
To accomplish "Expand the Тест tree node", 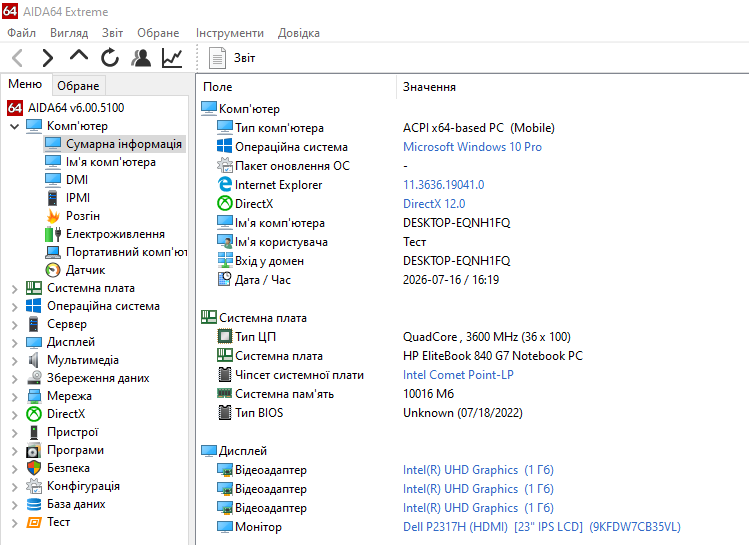I will point(14,523).
